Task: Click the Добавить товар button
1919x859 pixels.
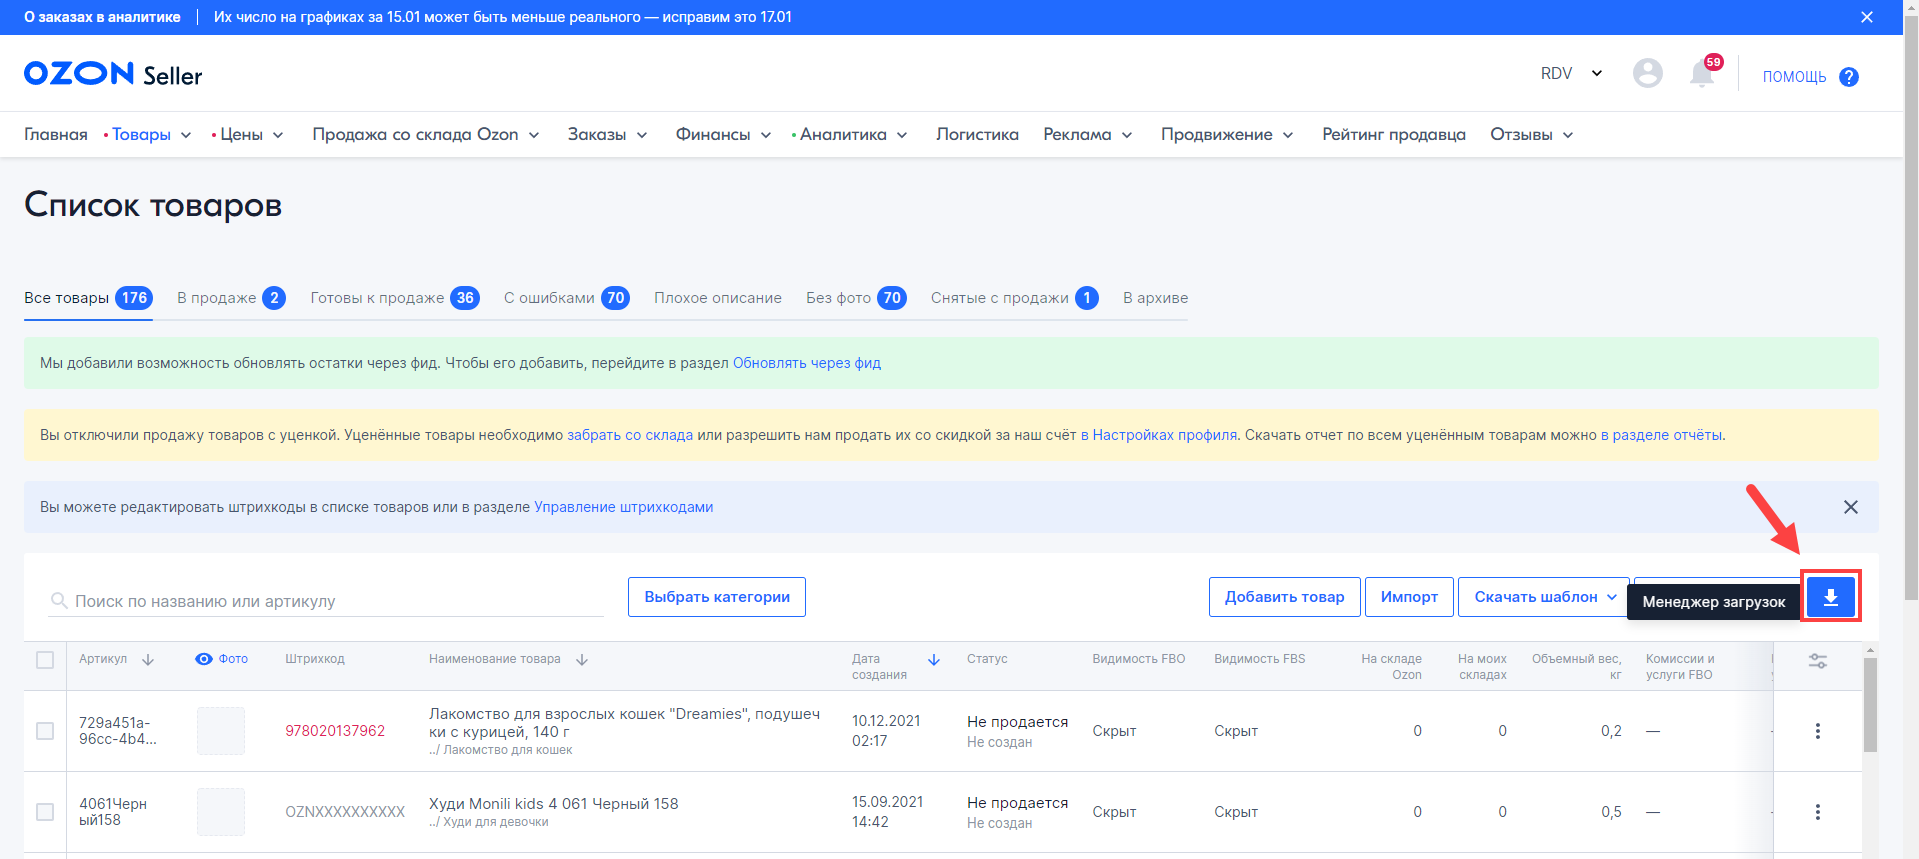Action: pyautogui.click(x=1284, y=597)
